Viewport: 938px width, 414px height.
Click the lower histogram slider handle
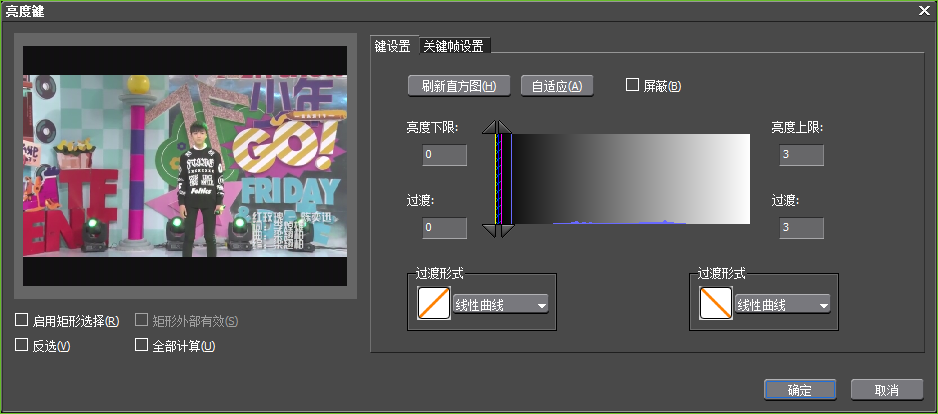click(497, 230)
